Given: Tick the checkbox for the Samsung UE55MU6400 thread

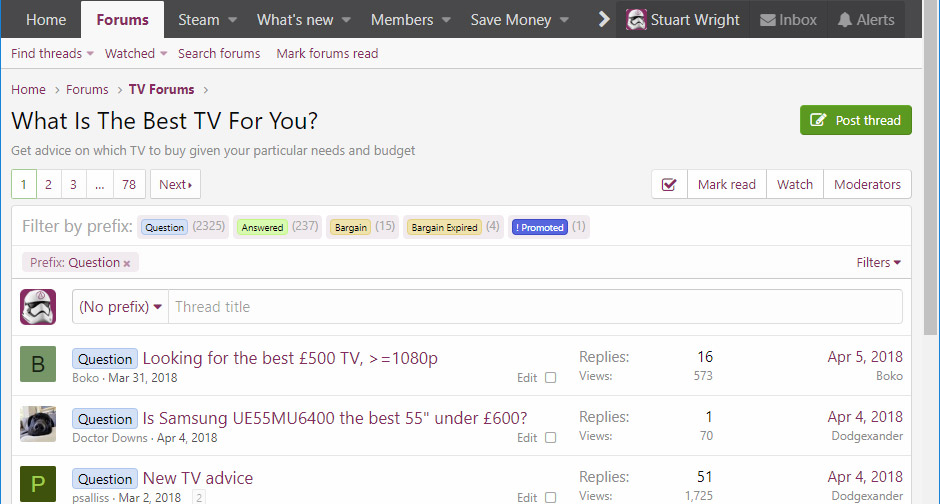Looking at the screenshot, I should [550, 437].
